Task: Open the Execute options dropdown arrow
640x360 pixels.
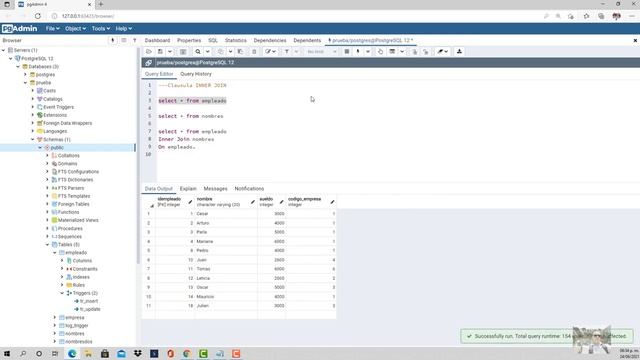Action: coord(368,51)
